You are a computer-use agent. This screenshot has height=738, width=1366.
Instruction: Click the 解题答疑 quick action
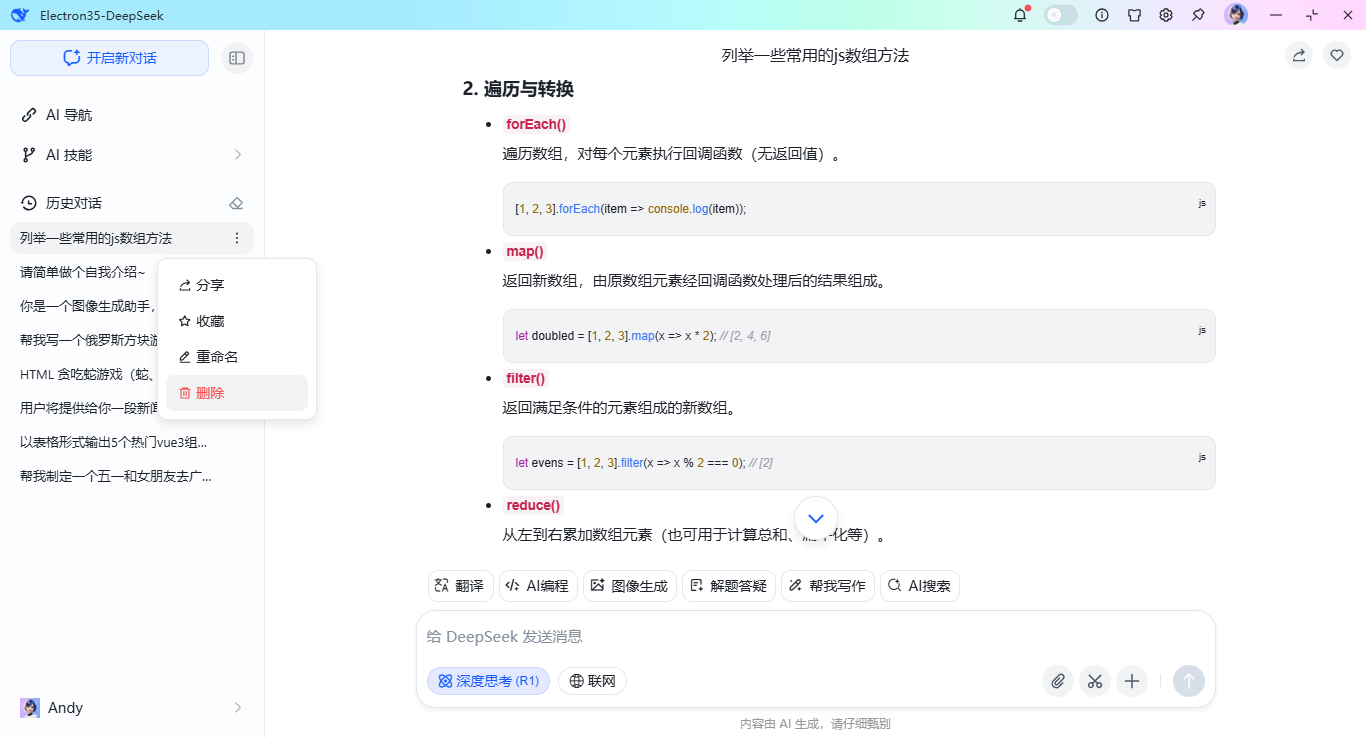pyautogui.click(x=729, y=586)
